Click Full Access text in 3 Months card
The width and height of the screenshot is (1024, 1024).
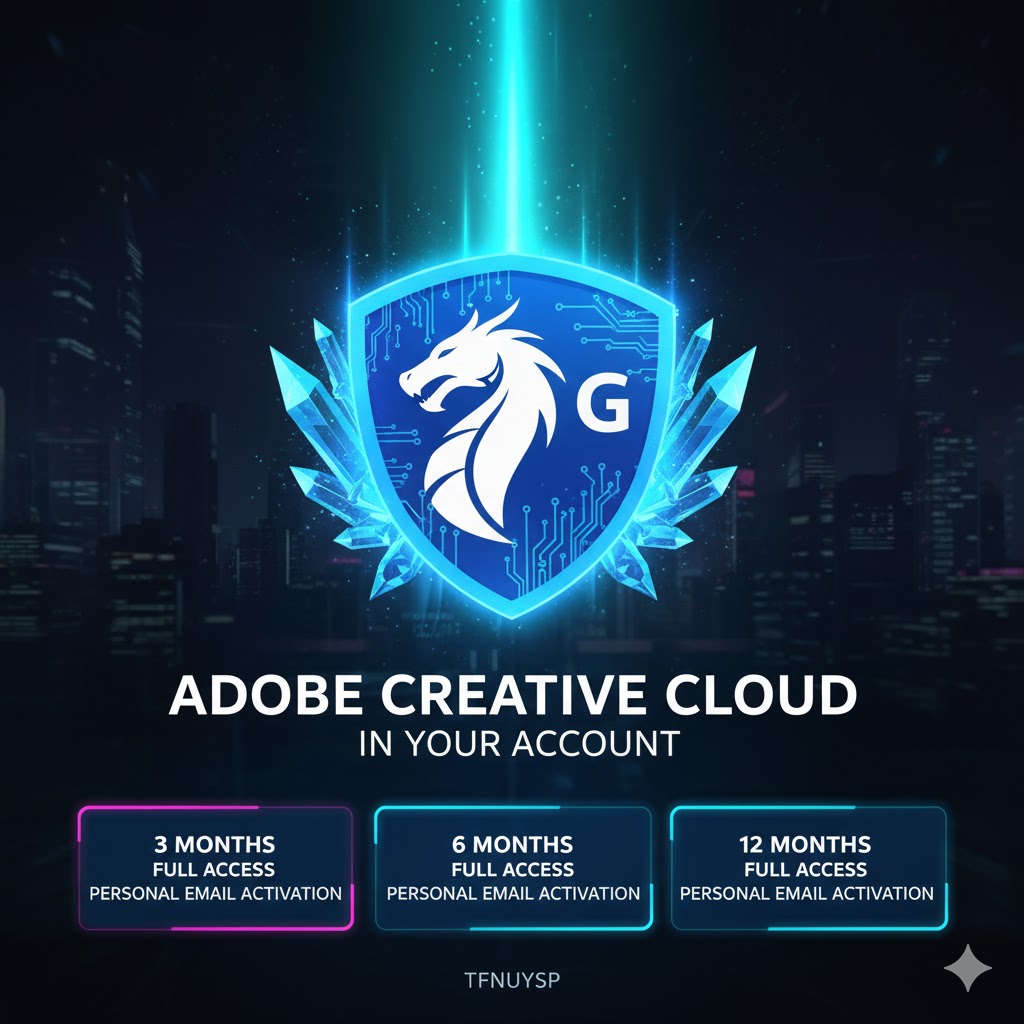coord(214,869)
